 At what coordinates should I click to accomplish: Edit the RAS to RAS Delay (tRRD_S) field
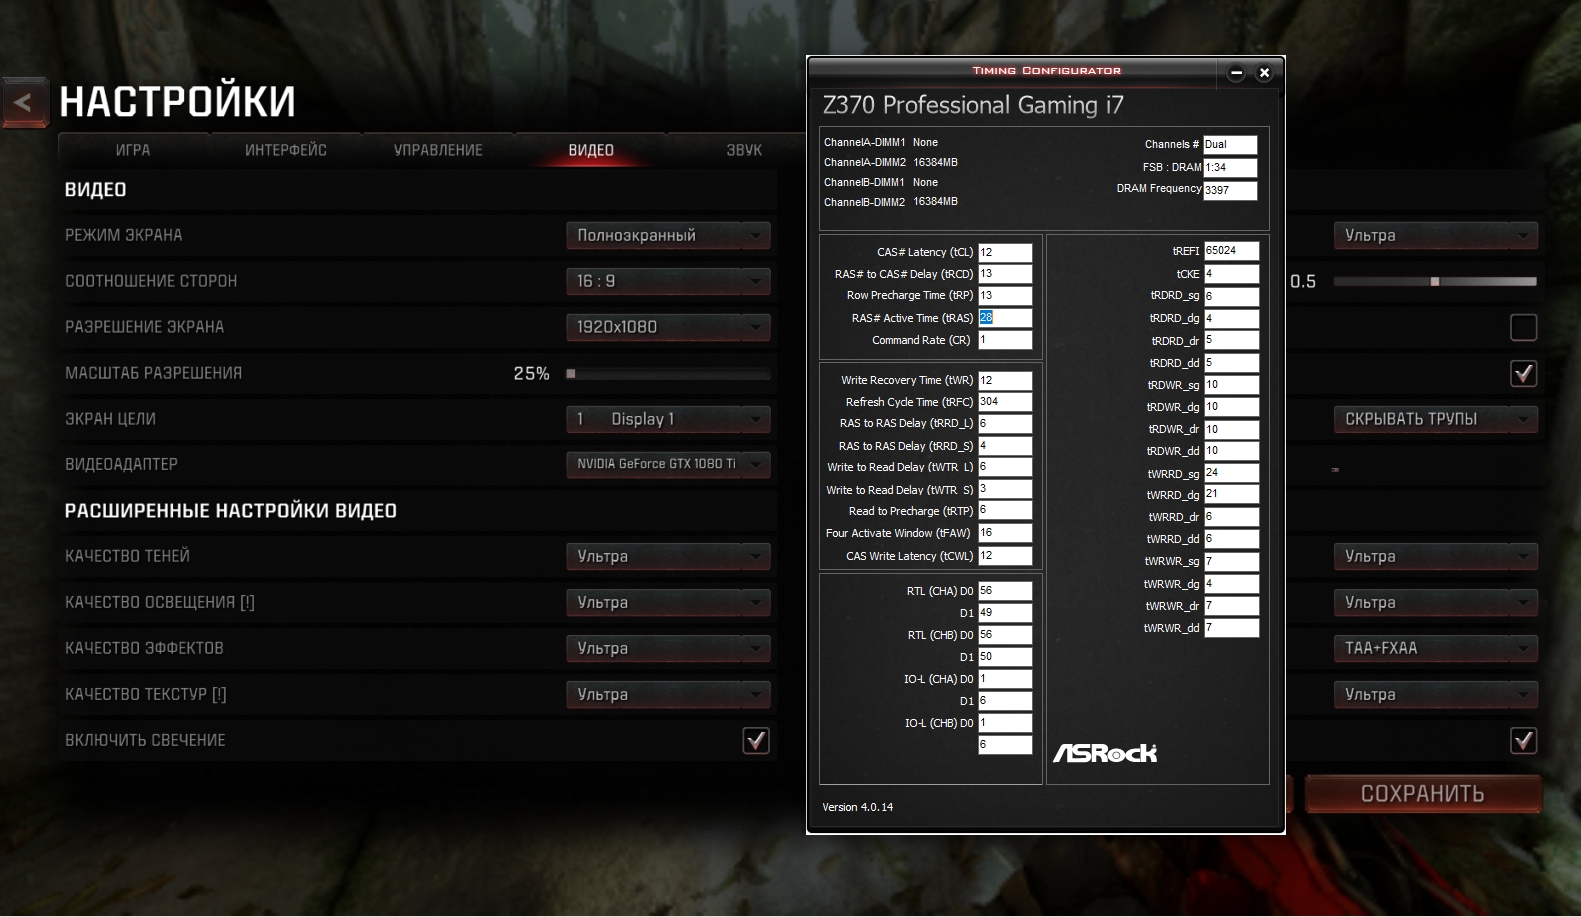[1005, 446]
